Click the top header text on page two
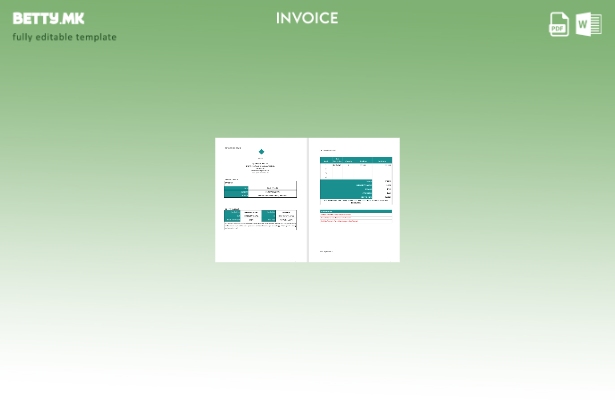Viewport: 615px width, 400px height. pyautogui.click(x=328, y=150)
